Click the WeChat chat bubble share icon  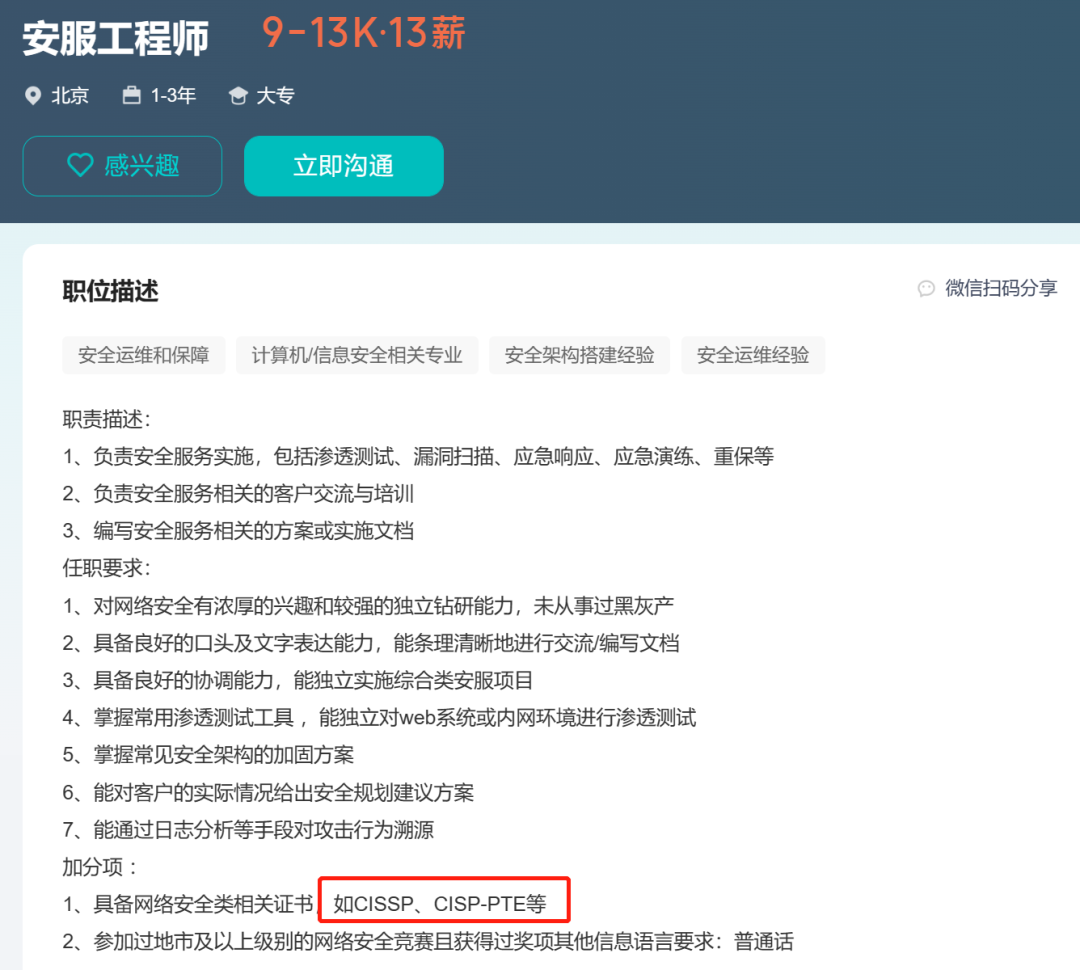click(926, 289)
